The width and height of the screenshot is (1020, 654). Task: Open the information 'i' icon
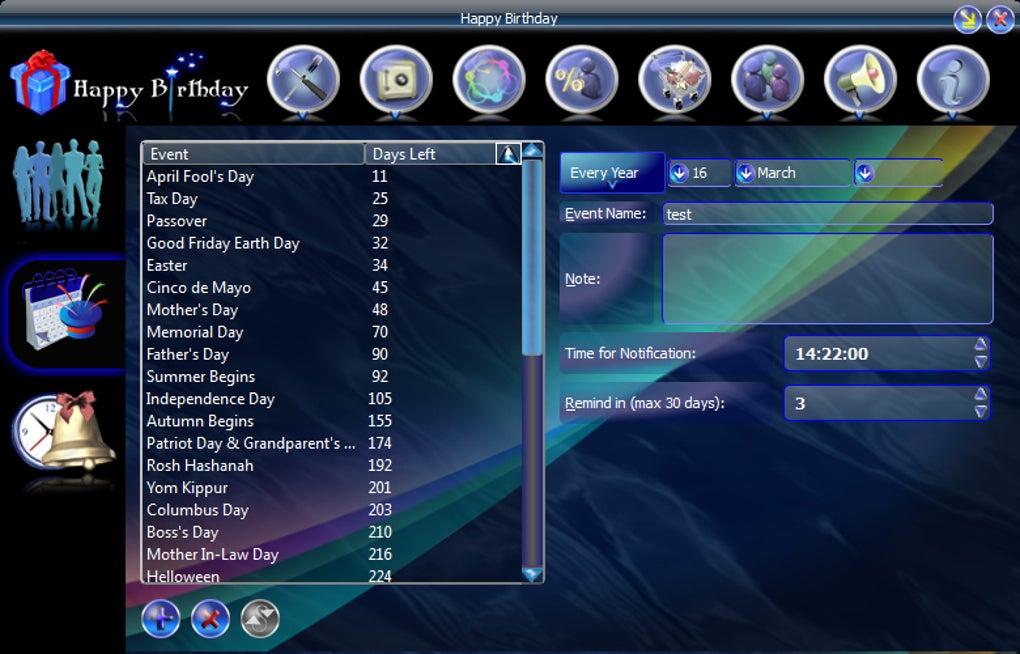(953, 79)
